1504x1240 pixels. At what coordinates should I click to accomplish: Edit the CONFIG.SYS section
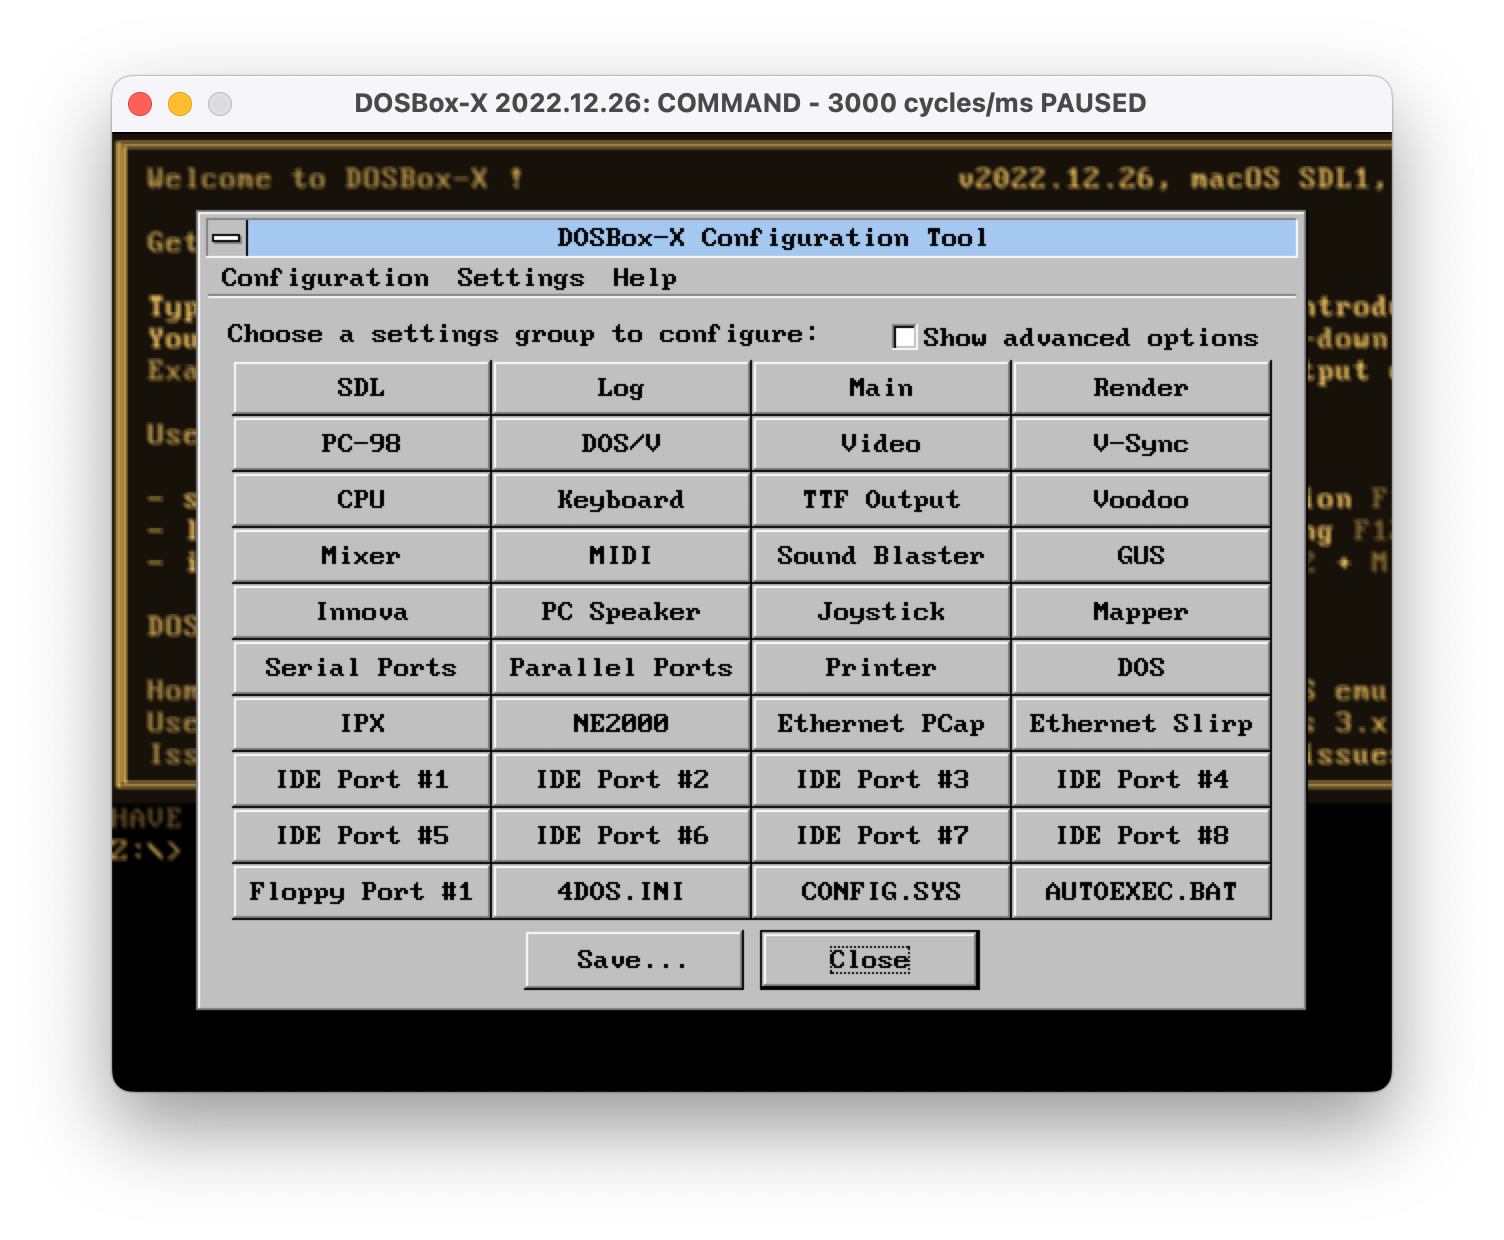click(881, 892)
